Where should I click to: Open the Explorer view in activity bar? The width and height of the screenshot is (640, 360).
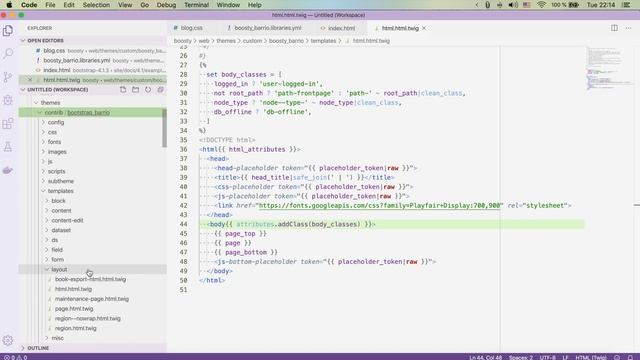point(8,31)
